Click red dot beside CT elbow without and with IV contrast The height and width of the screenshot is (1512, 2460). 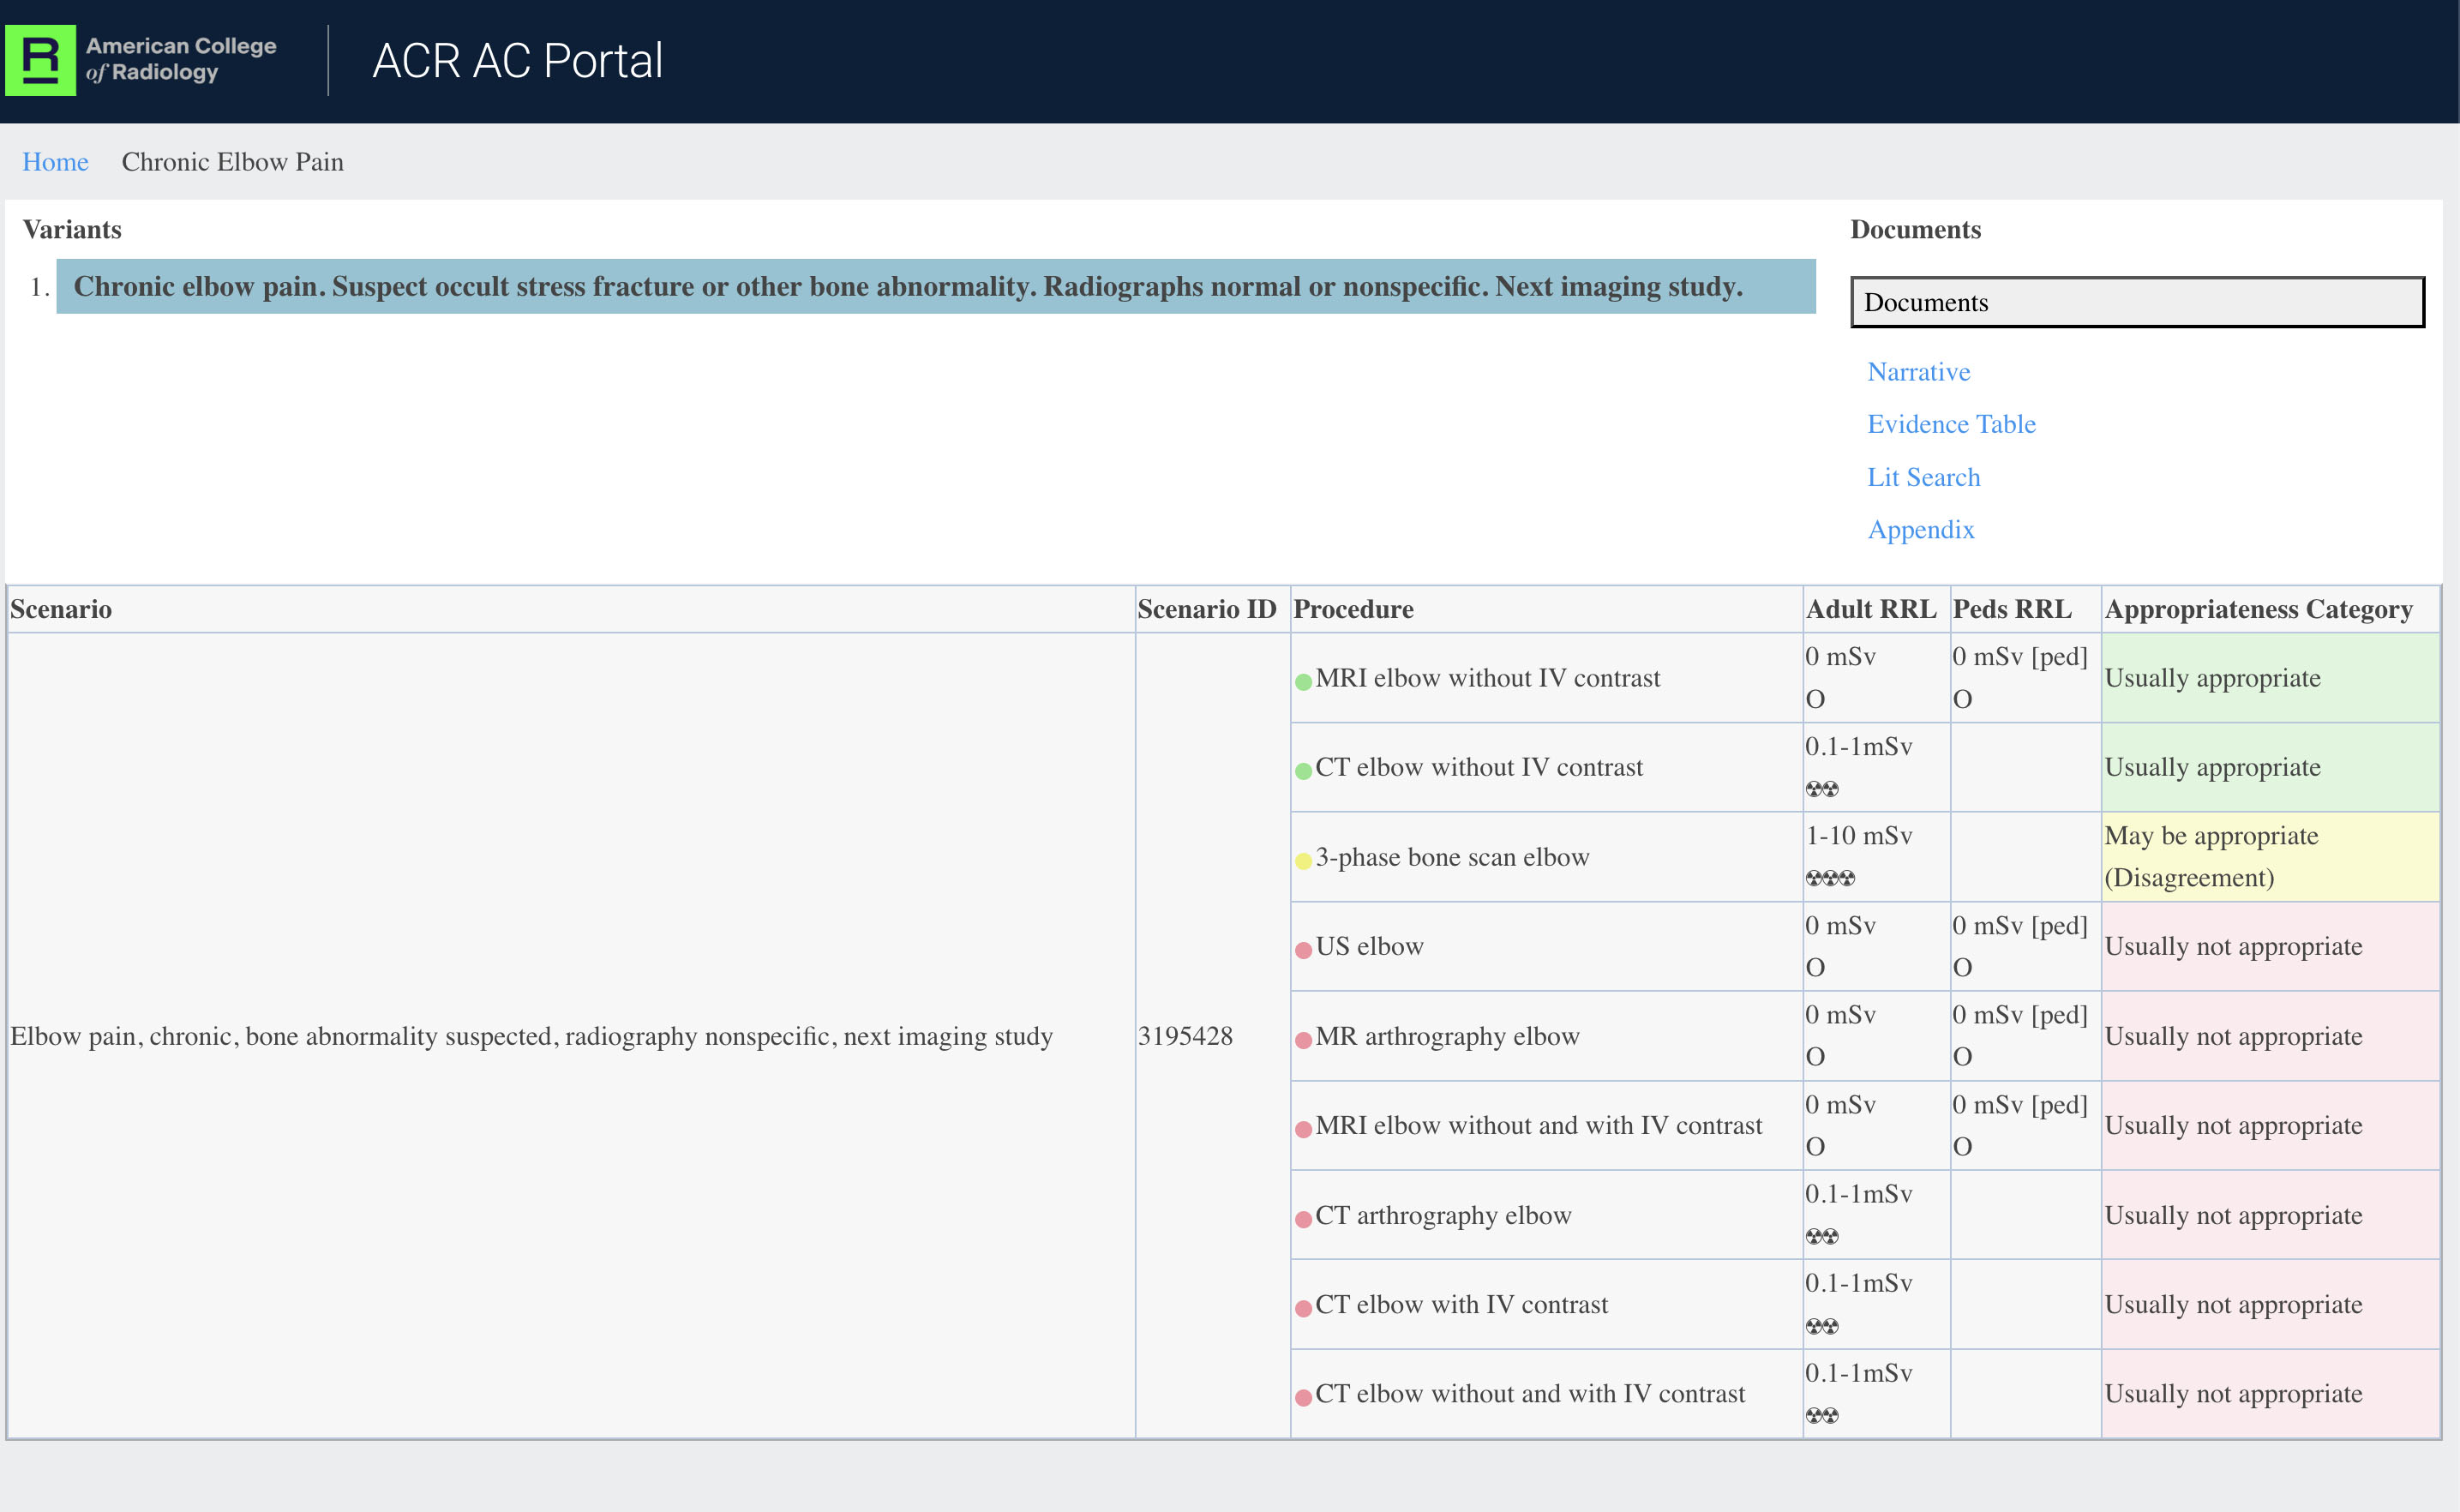pyautogui.click(x=1303, y=1398)
